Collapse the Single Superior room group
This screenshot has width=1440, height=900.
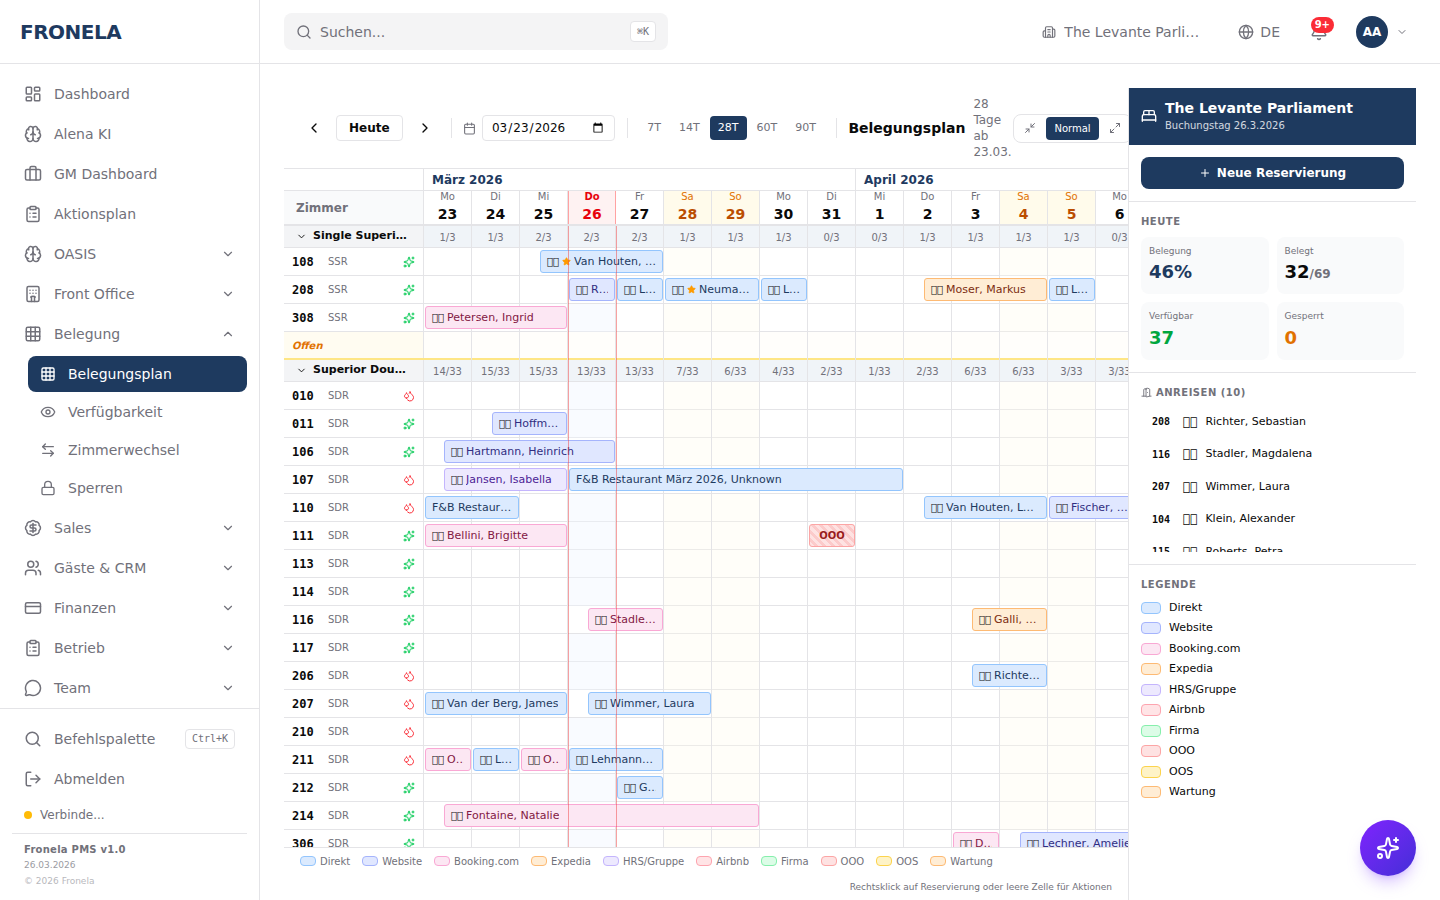(x=302, y=236)
